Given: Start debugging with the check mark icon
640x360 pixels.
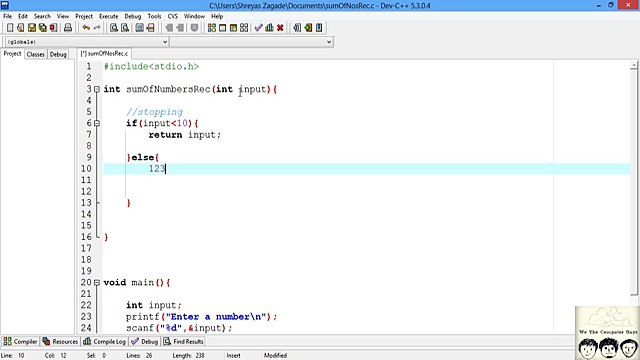Looking at the screenshot, I should pos(258,28).
